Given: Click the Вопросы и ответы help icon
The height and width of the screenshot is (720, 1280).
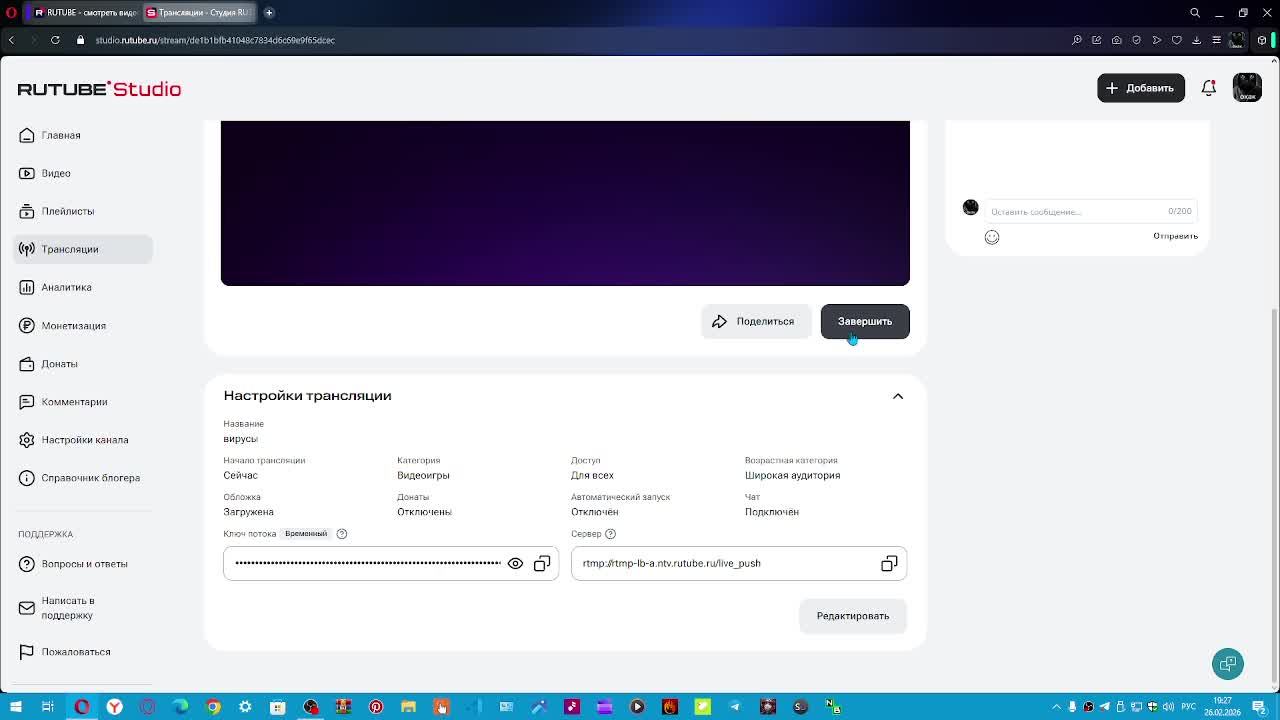Looking at the screenshot, I should [27, 563].
